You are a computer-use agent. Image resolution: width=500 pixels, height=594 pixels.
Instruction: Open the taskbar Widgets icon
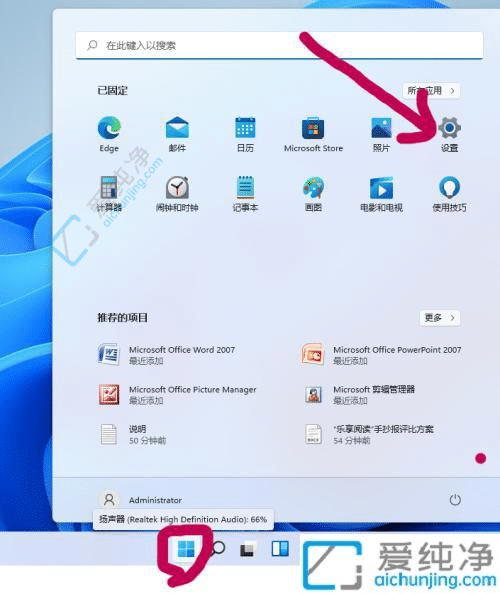(x=280, y=548)
